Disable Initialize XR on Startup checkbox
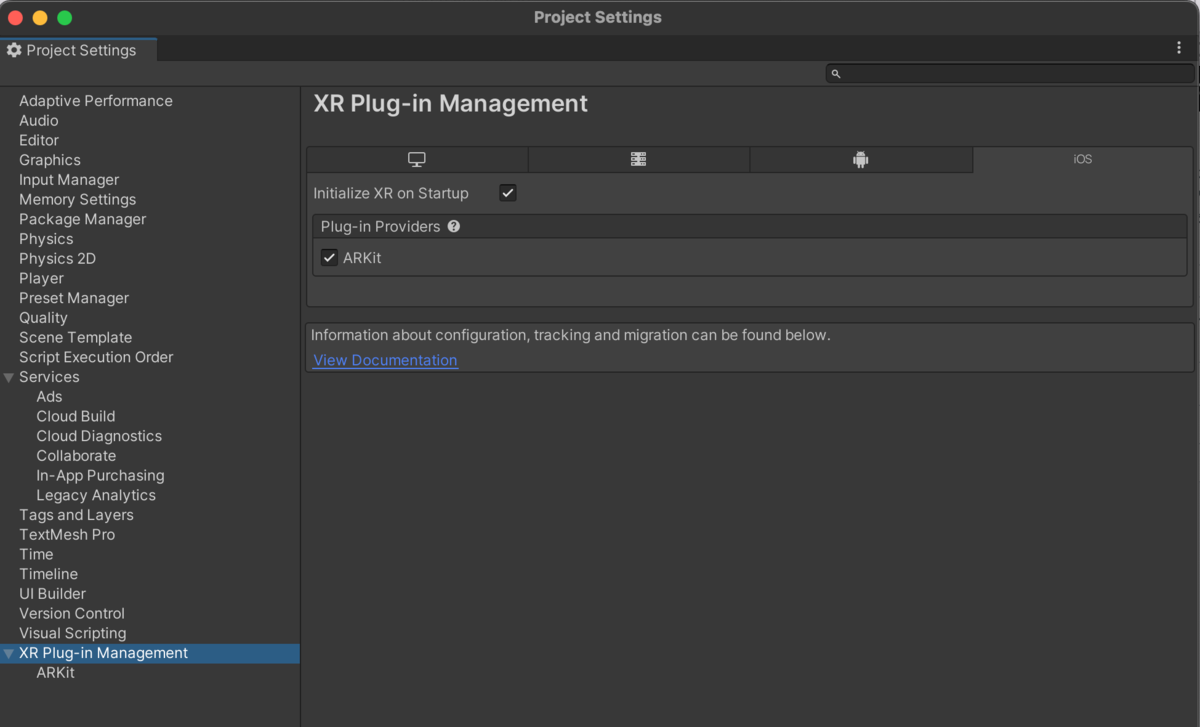This screenshot has height=727, width=1200. click(508, 193)
